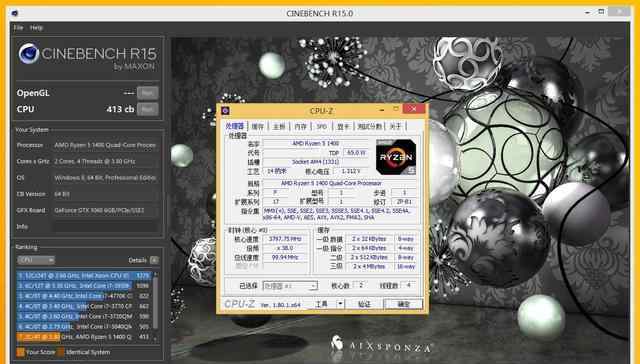Click the Cinebench icon in the title bar
Viewport: 640px width, 364px height.
pyautogui.click(x=15, y=13)
